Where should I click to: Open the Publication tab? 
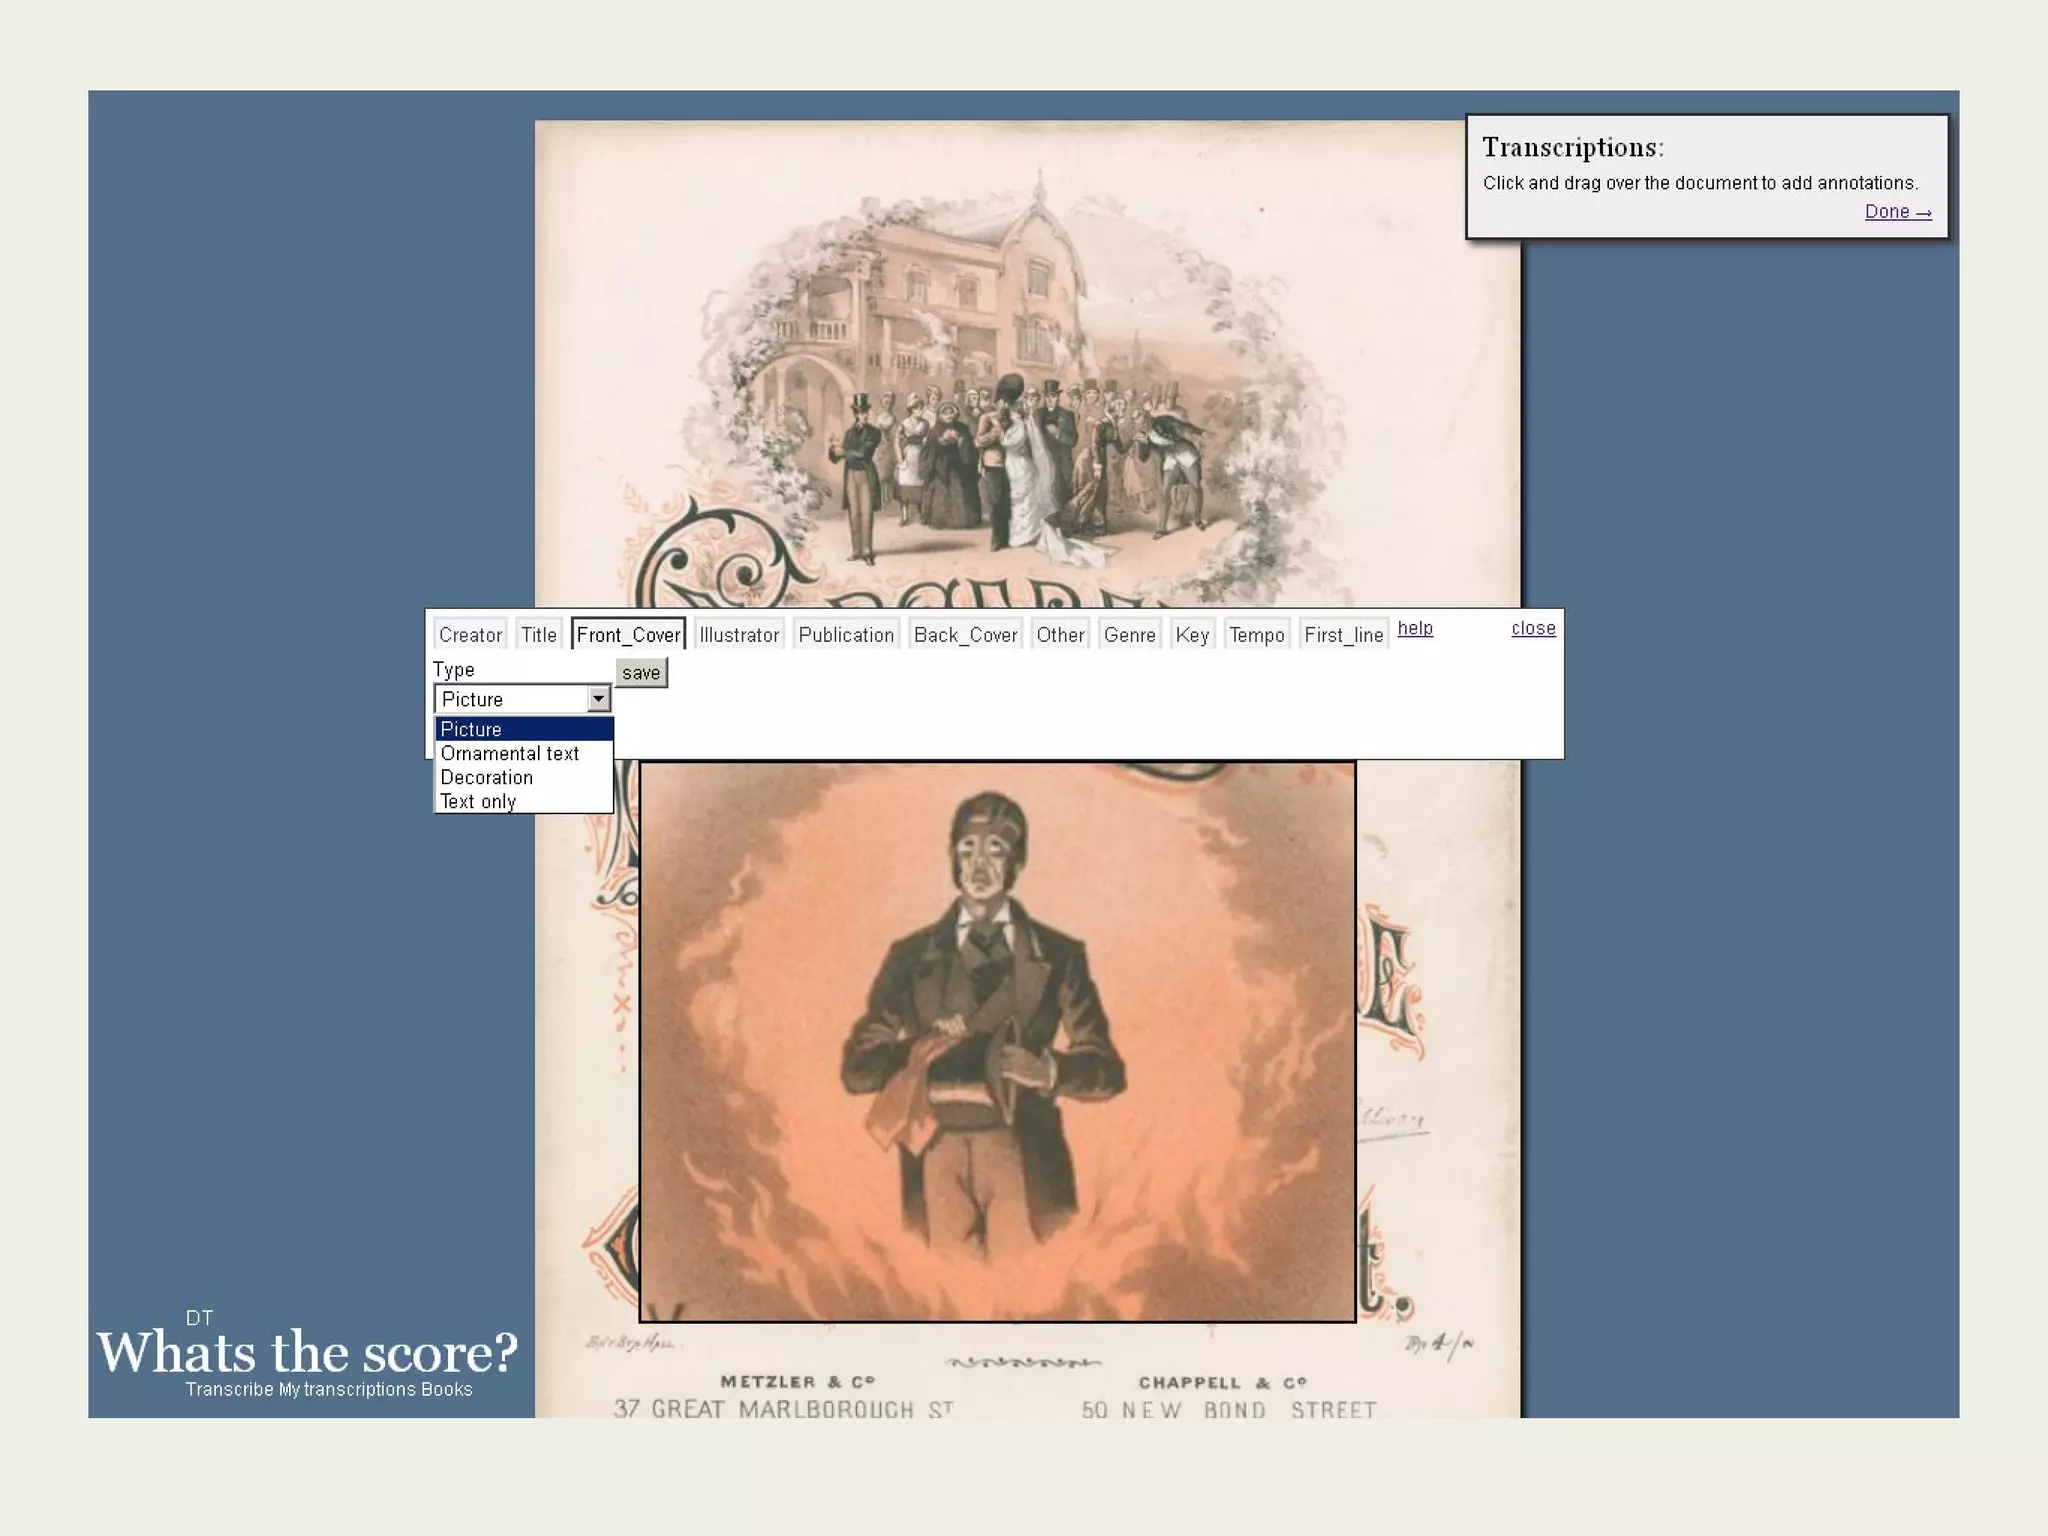pyautogui.click(x=846, y=635)
